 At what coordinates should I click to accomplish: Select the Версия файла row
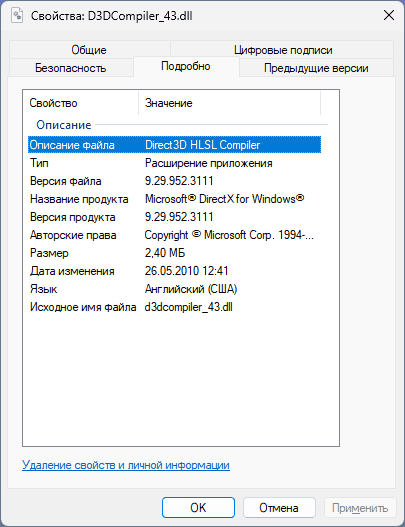174,181
